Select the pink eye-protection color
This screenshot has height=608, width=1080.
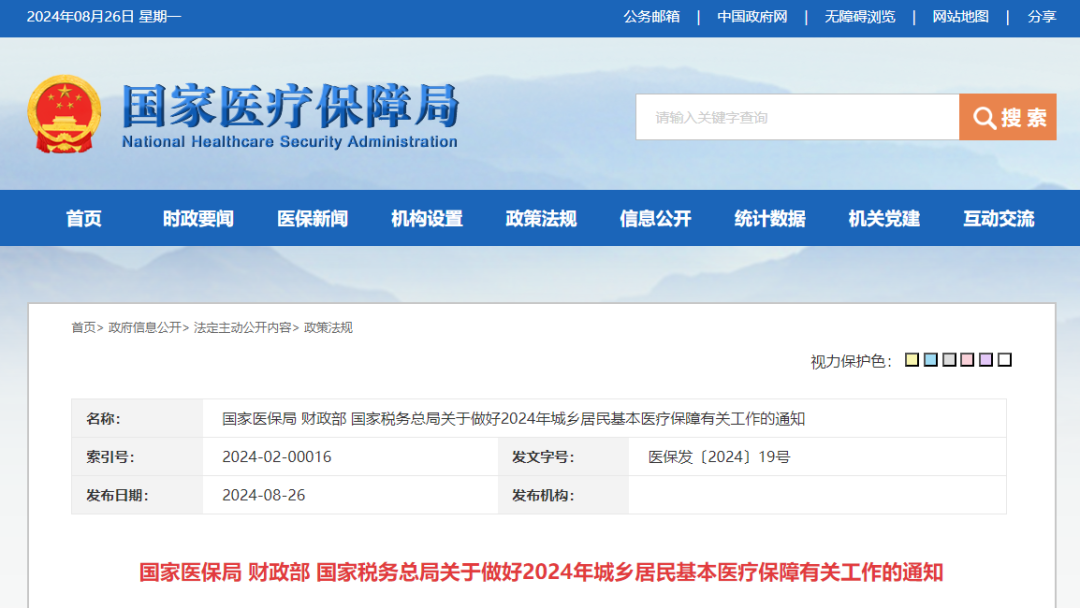967,359
